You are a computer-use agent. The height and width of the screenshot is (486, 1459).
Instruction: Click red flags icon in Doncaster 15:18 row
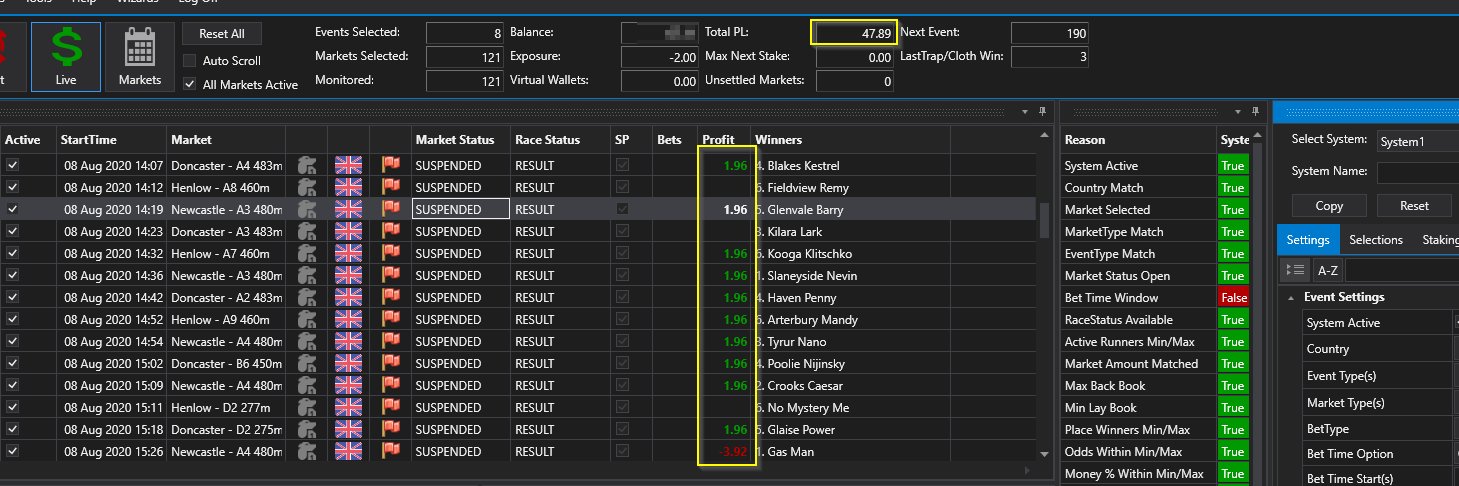[390, 430]
